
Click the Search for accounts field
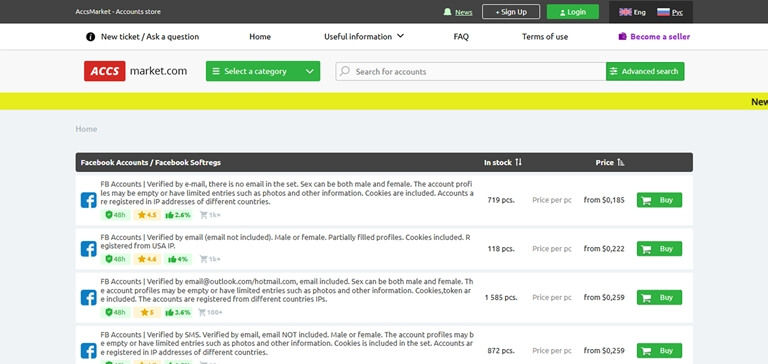point(471,72)
